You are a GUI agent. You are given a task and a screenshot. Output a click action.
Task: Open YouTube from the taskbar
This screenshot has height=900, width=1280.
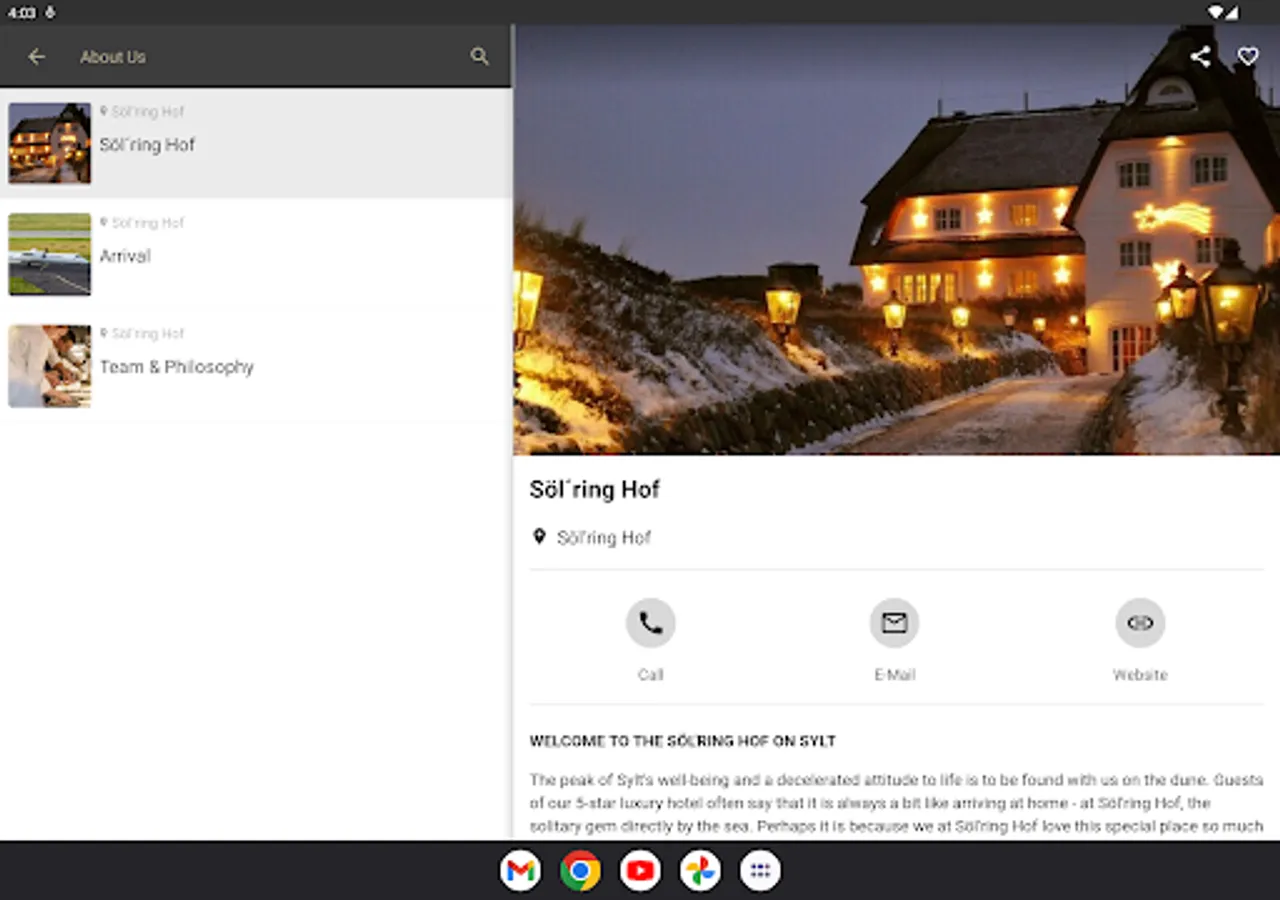coord(640,871)
